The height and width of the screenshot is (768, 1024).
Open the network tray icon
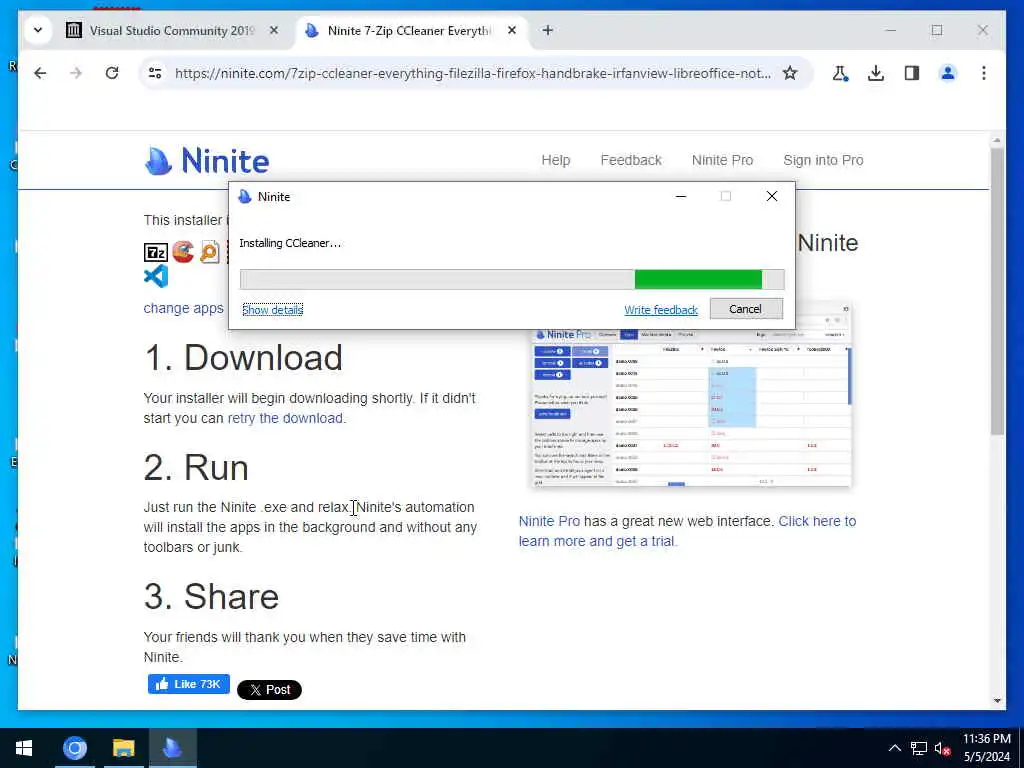click(x=918, y=748)
